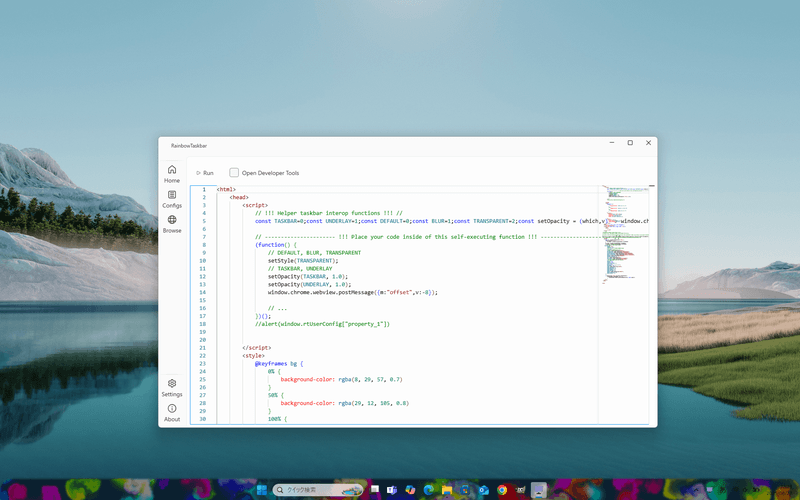Open the About page in sidebar
800x500 pixels.
click(x=172, y=412)
